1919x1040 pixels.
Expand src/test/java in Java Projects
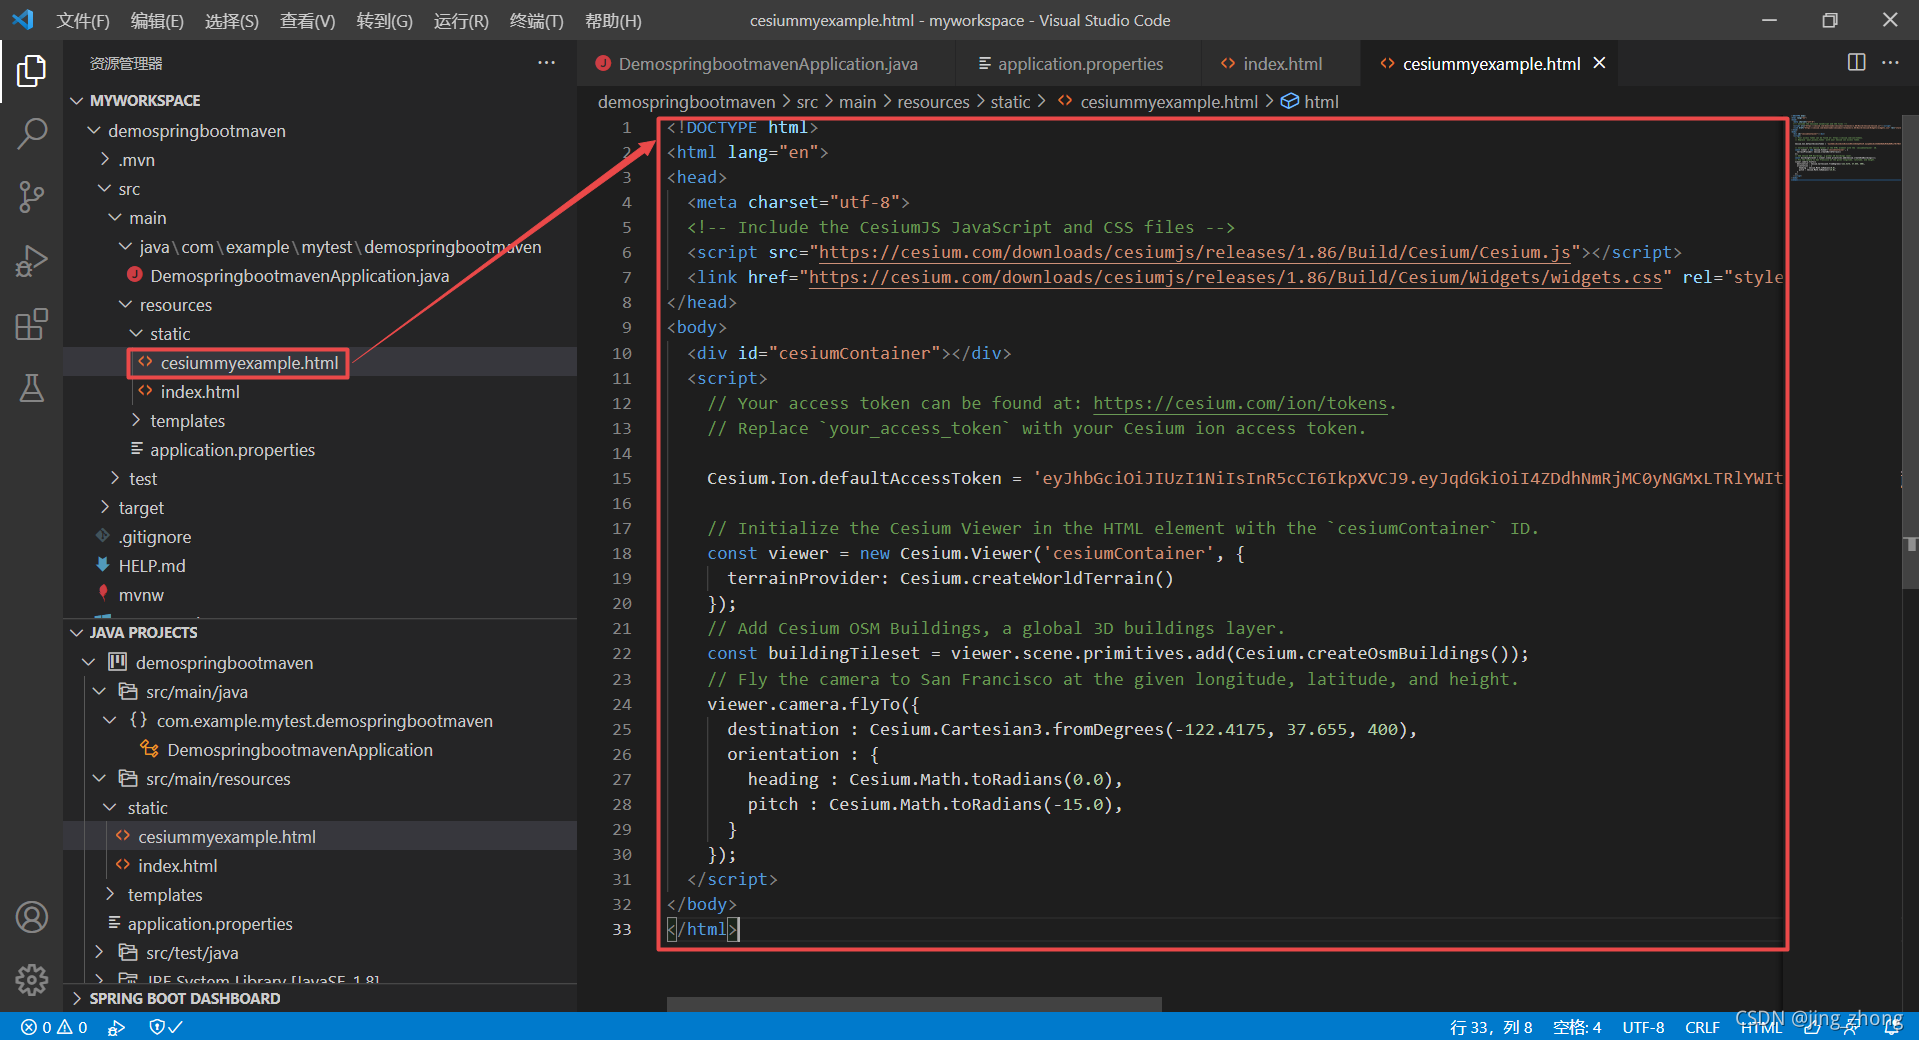tap(192, 953)
